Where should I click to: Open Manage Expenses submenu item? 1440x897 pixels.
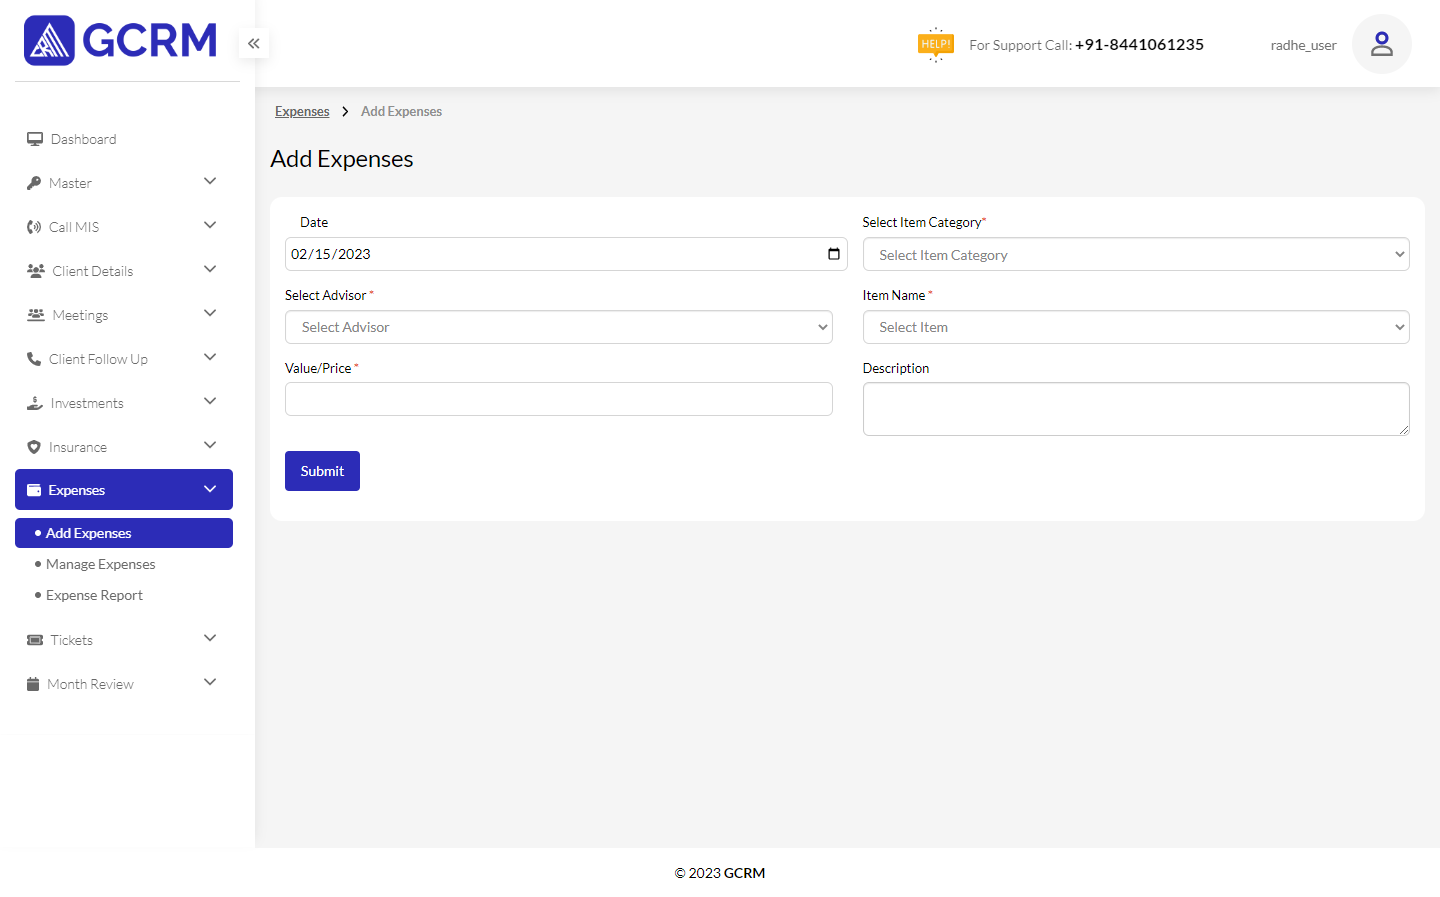coord(100,564)
